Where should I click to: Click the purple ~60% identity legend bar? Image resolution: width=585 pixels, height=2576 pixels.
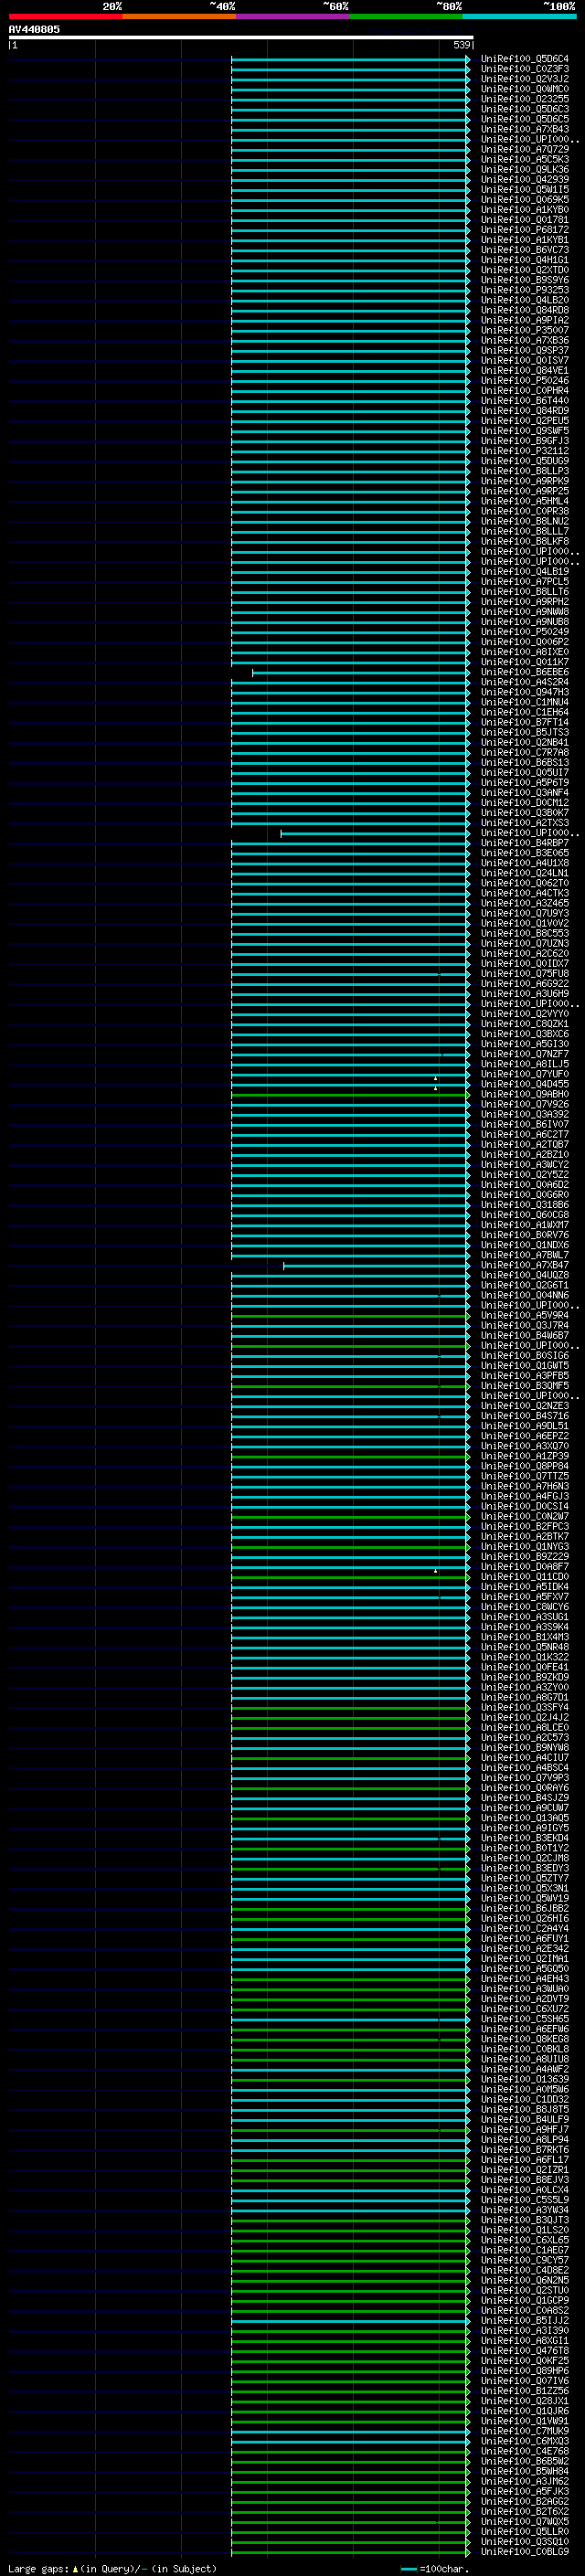coord(293,16)
